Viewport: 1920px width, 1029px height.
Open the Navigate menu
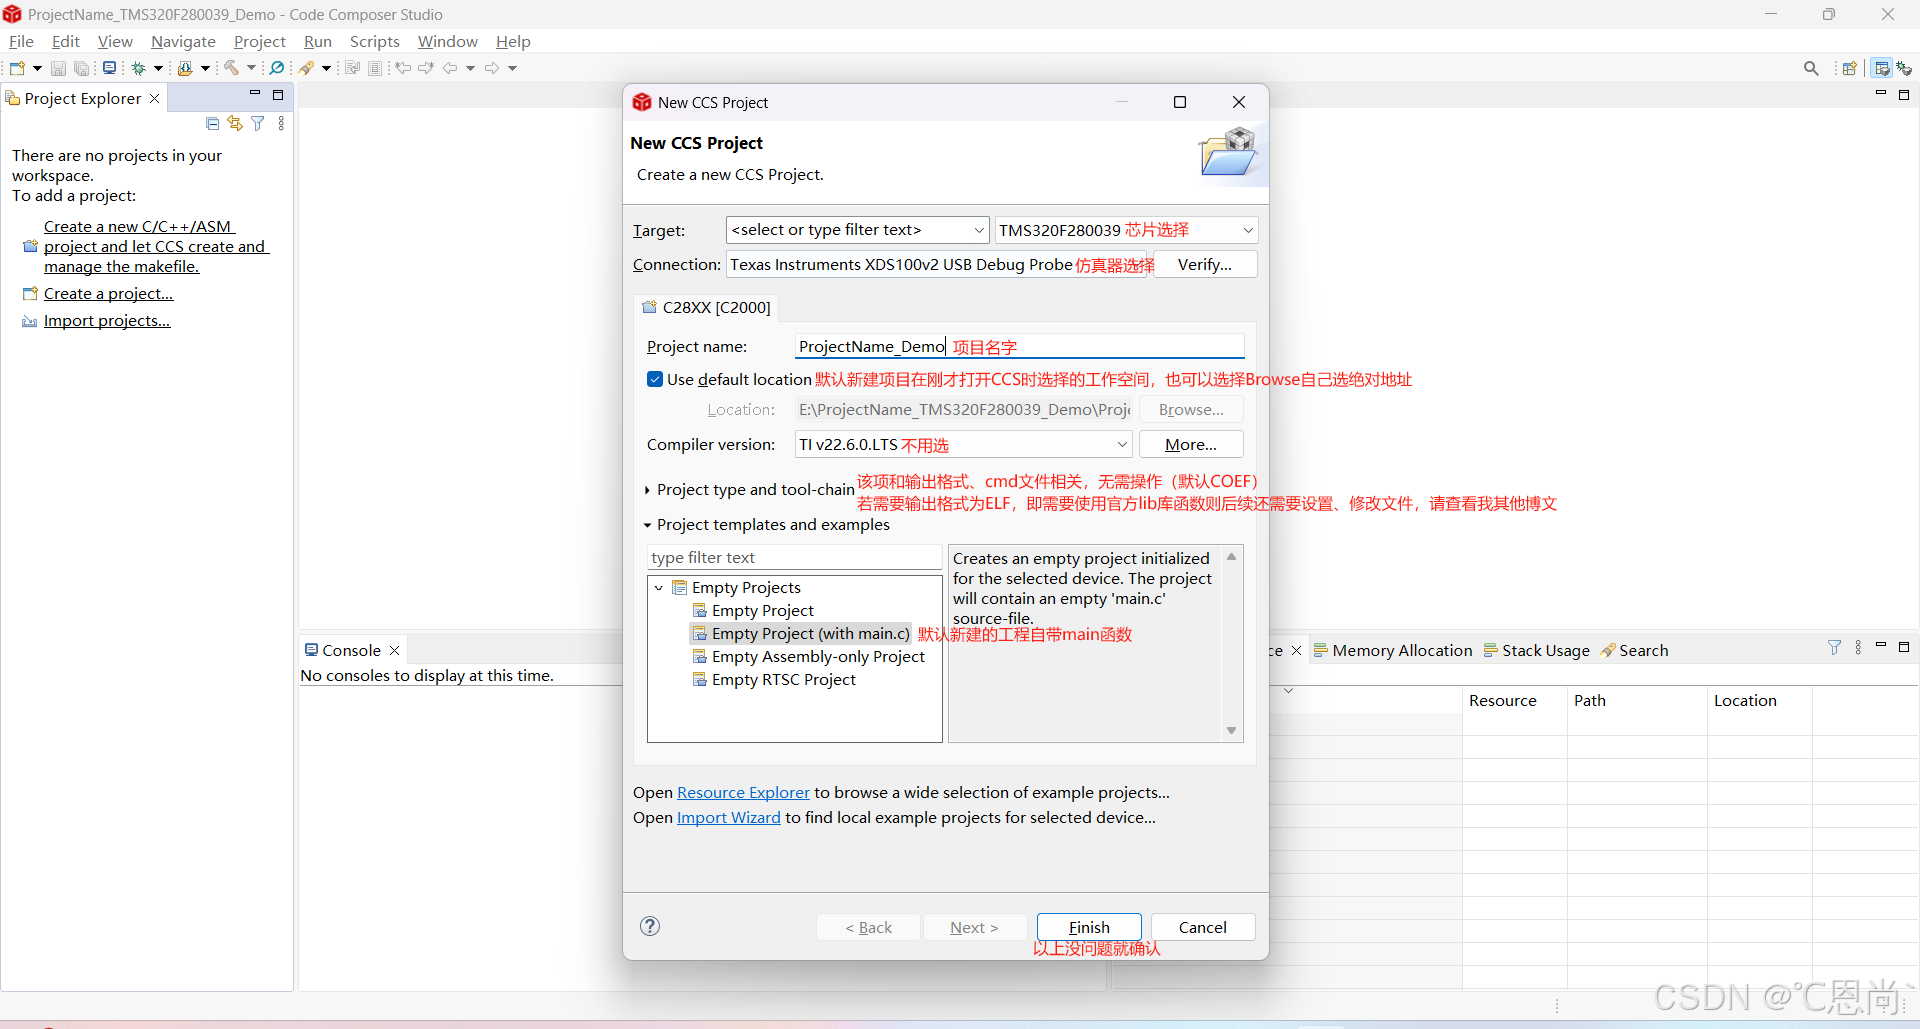pyautogui.click(x=183, y=41)
